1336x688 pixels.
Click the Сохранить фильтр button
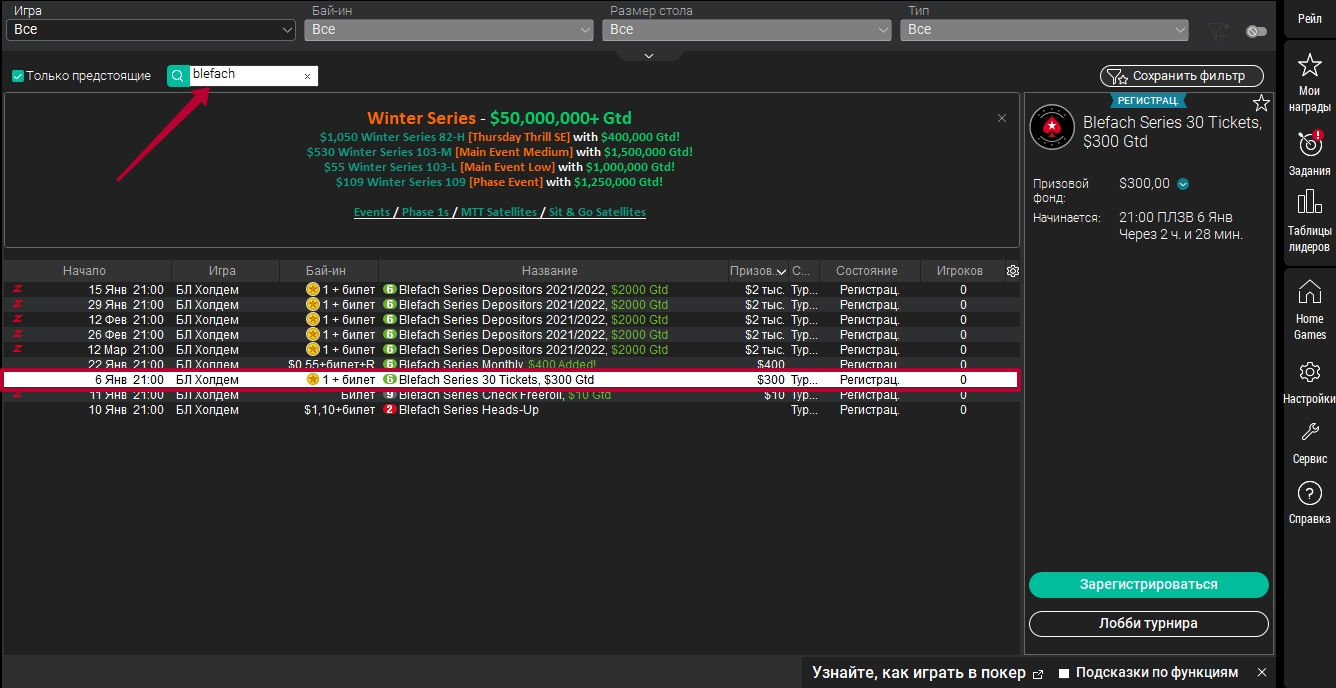click(x=1182, y=76)
